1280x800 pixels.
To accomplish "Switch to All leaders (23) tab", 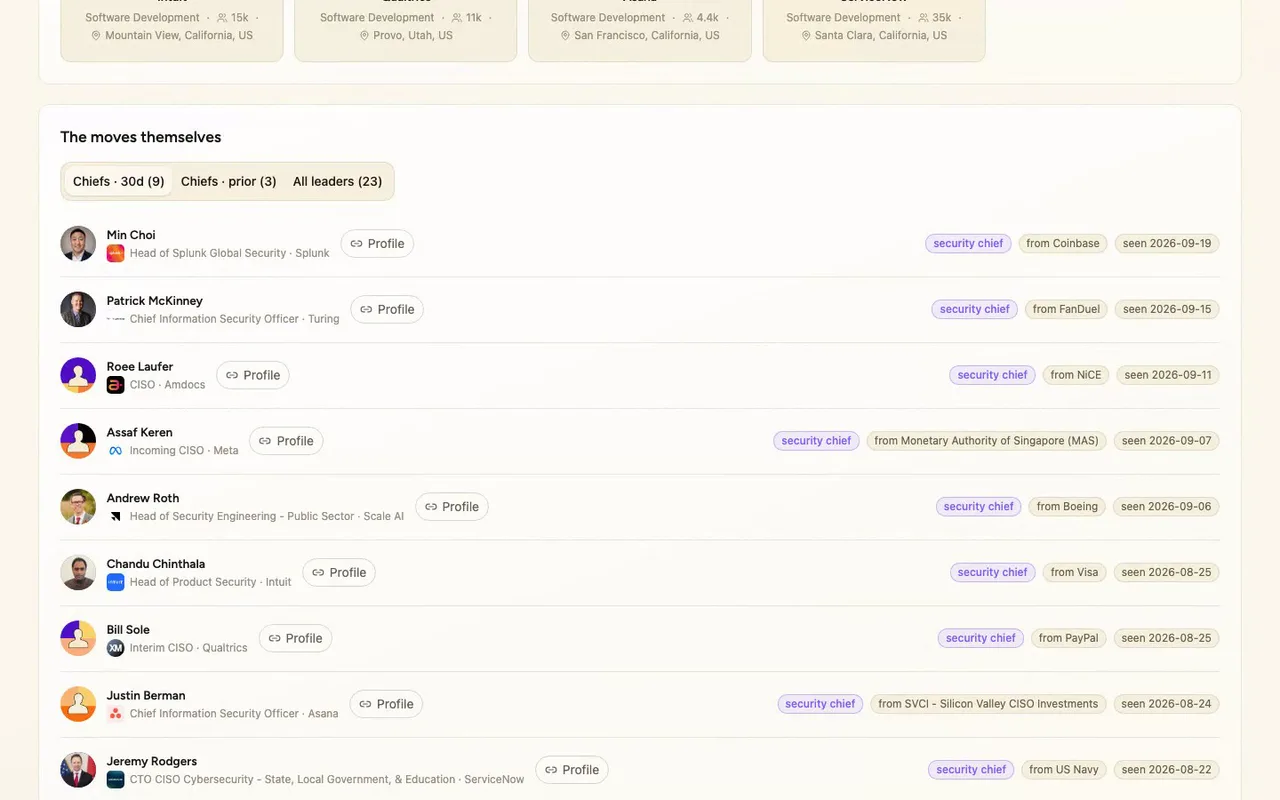I will (x=338, y=181).
